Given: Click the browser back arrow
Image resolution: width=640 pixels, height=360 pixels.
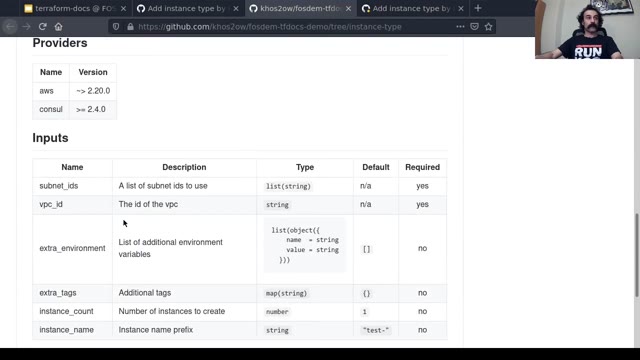Looking at the screenshot, I should (x=10, y=27).
